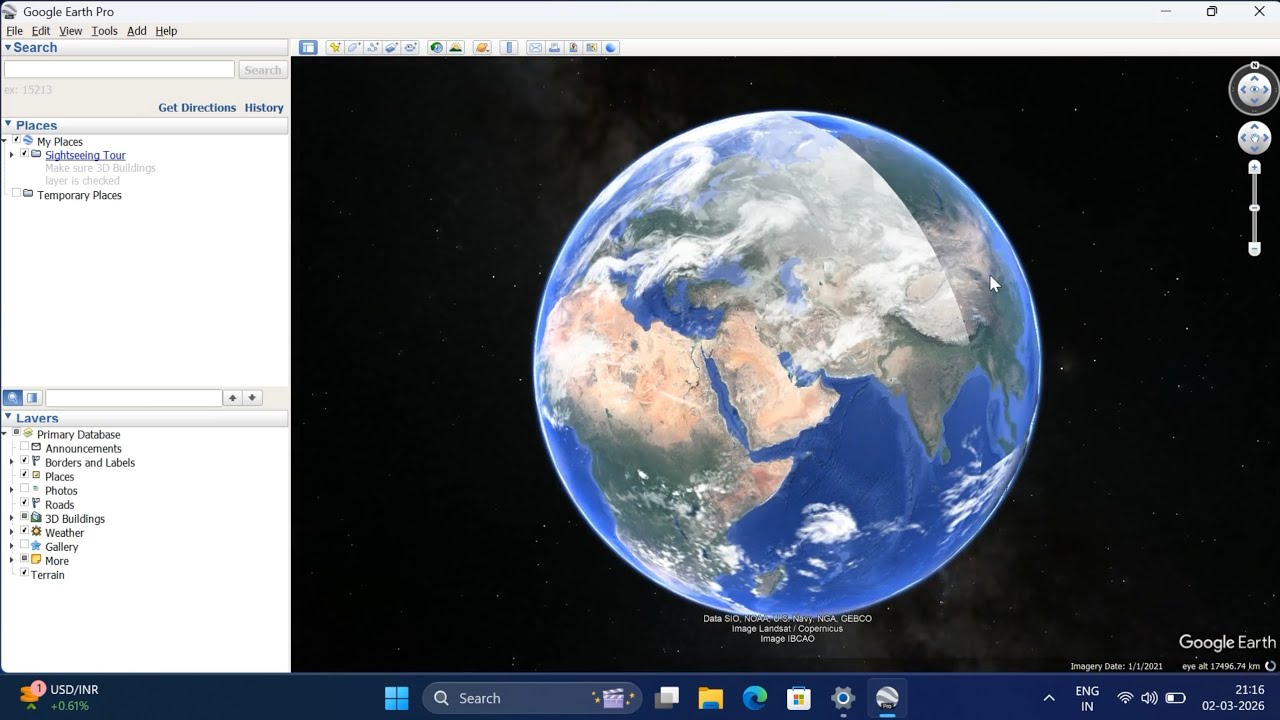Click the zoom slider handle
The height and width of the screenshot is (720, 1280).
click(1254, 208)
